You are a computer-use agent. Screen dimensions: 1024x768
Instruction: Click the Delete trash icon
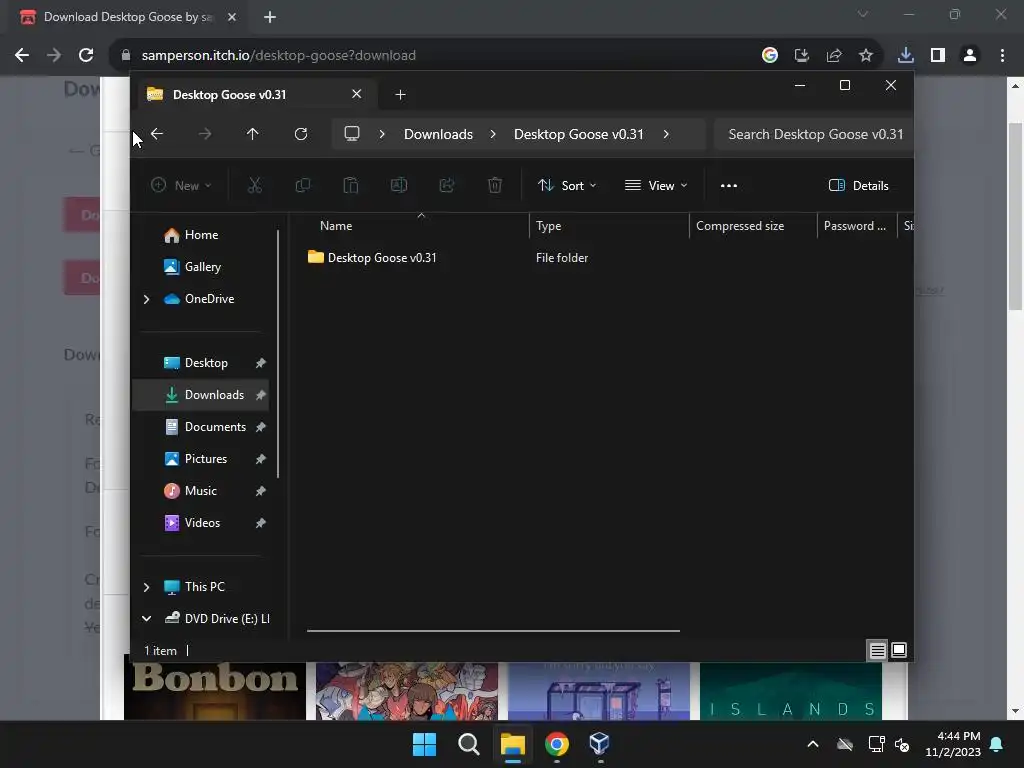coord(495,185)
